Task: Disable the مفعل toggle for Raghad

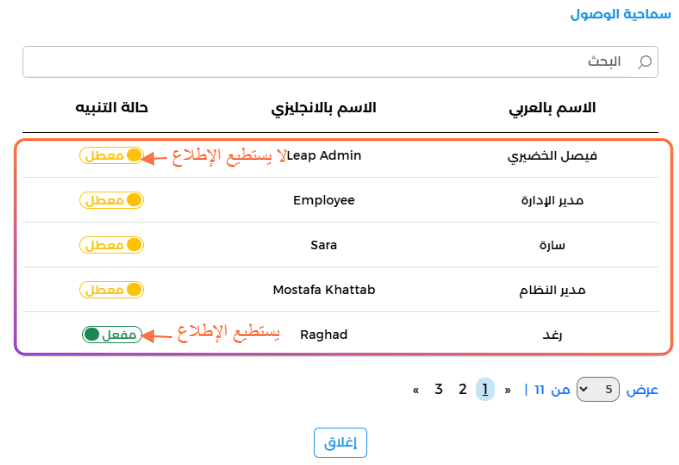Action: click(x=112, y=334)
